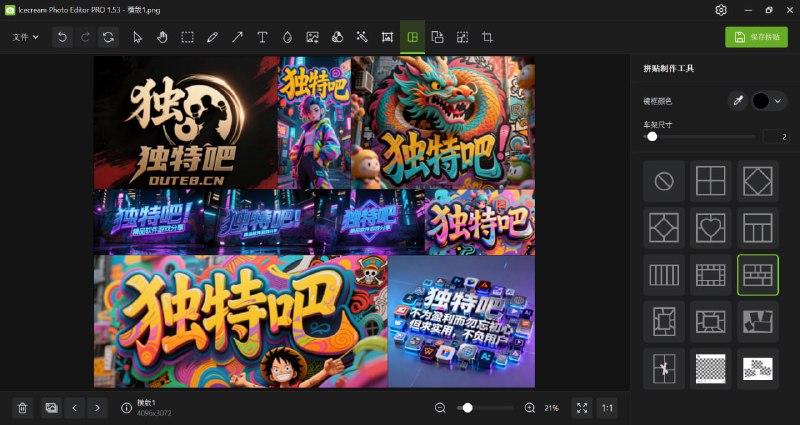
Task: Choose the landscape center-frame mosaic layout
Action: point(711,322)
